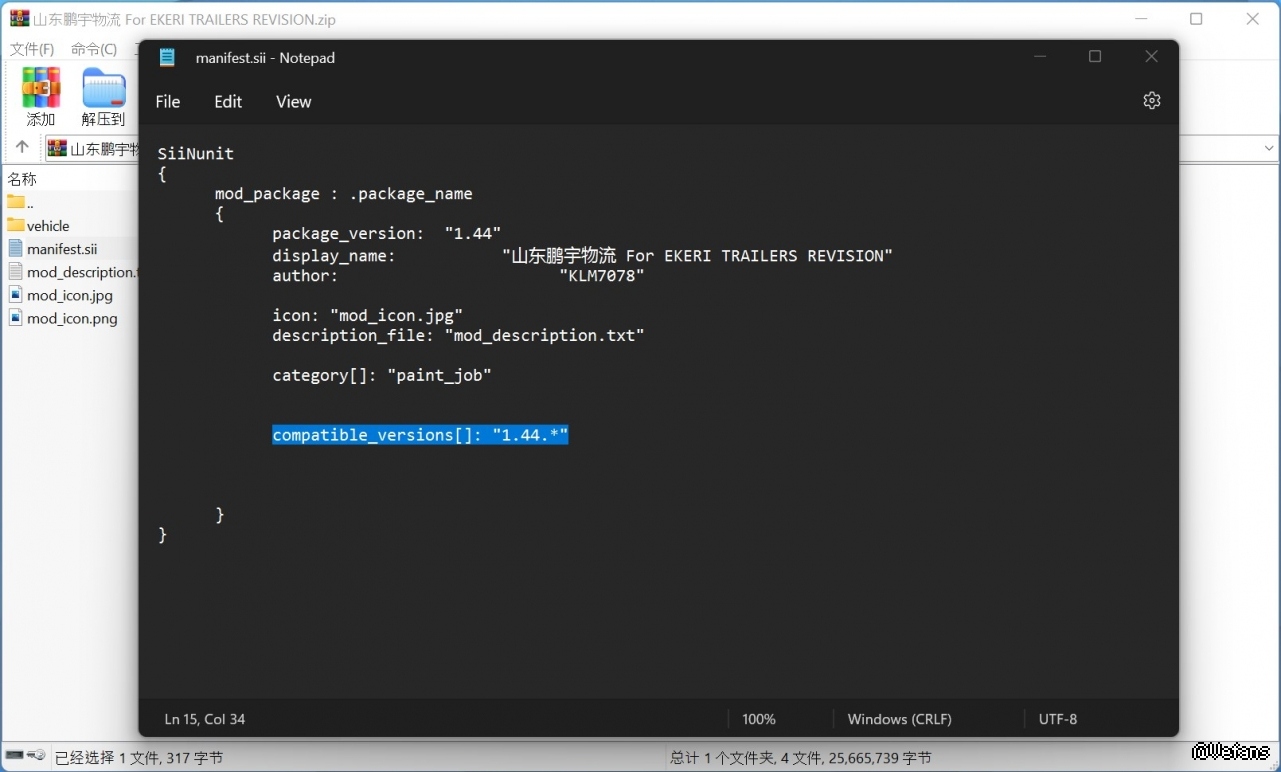
Task: Select the mod_icon.jpg file
Action: [70, 295]
